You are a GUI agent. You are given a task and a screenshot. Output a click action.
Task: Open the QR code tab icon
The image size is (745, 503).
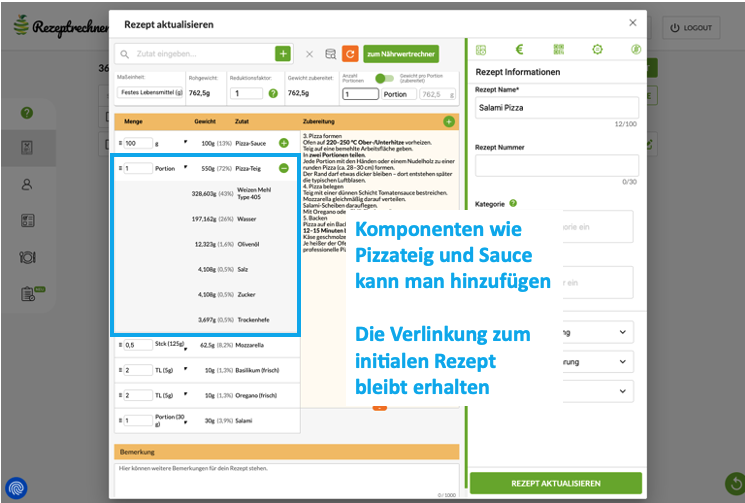point(558,49)
